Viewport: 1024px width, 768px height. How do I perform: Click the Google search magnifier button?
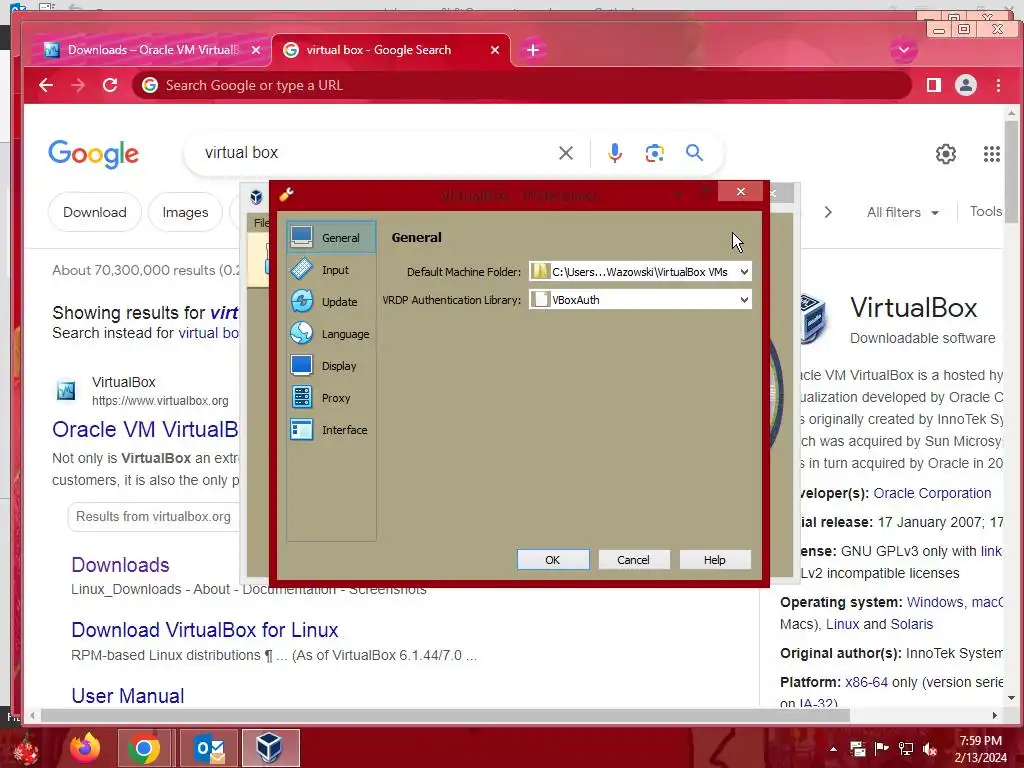[x=694, y=153]
